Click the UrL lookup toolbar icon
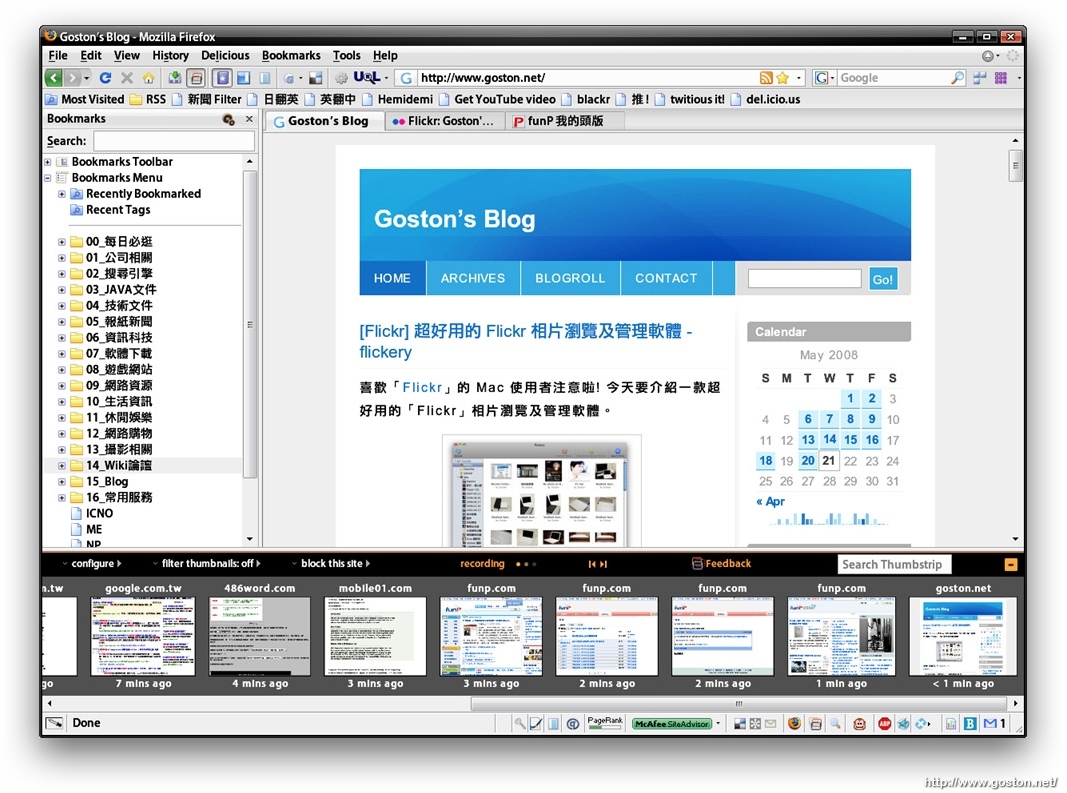1067x793 pixels. (366, 77)
